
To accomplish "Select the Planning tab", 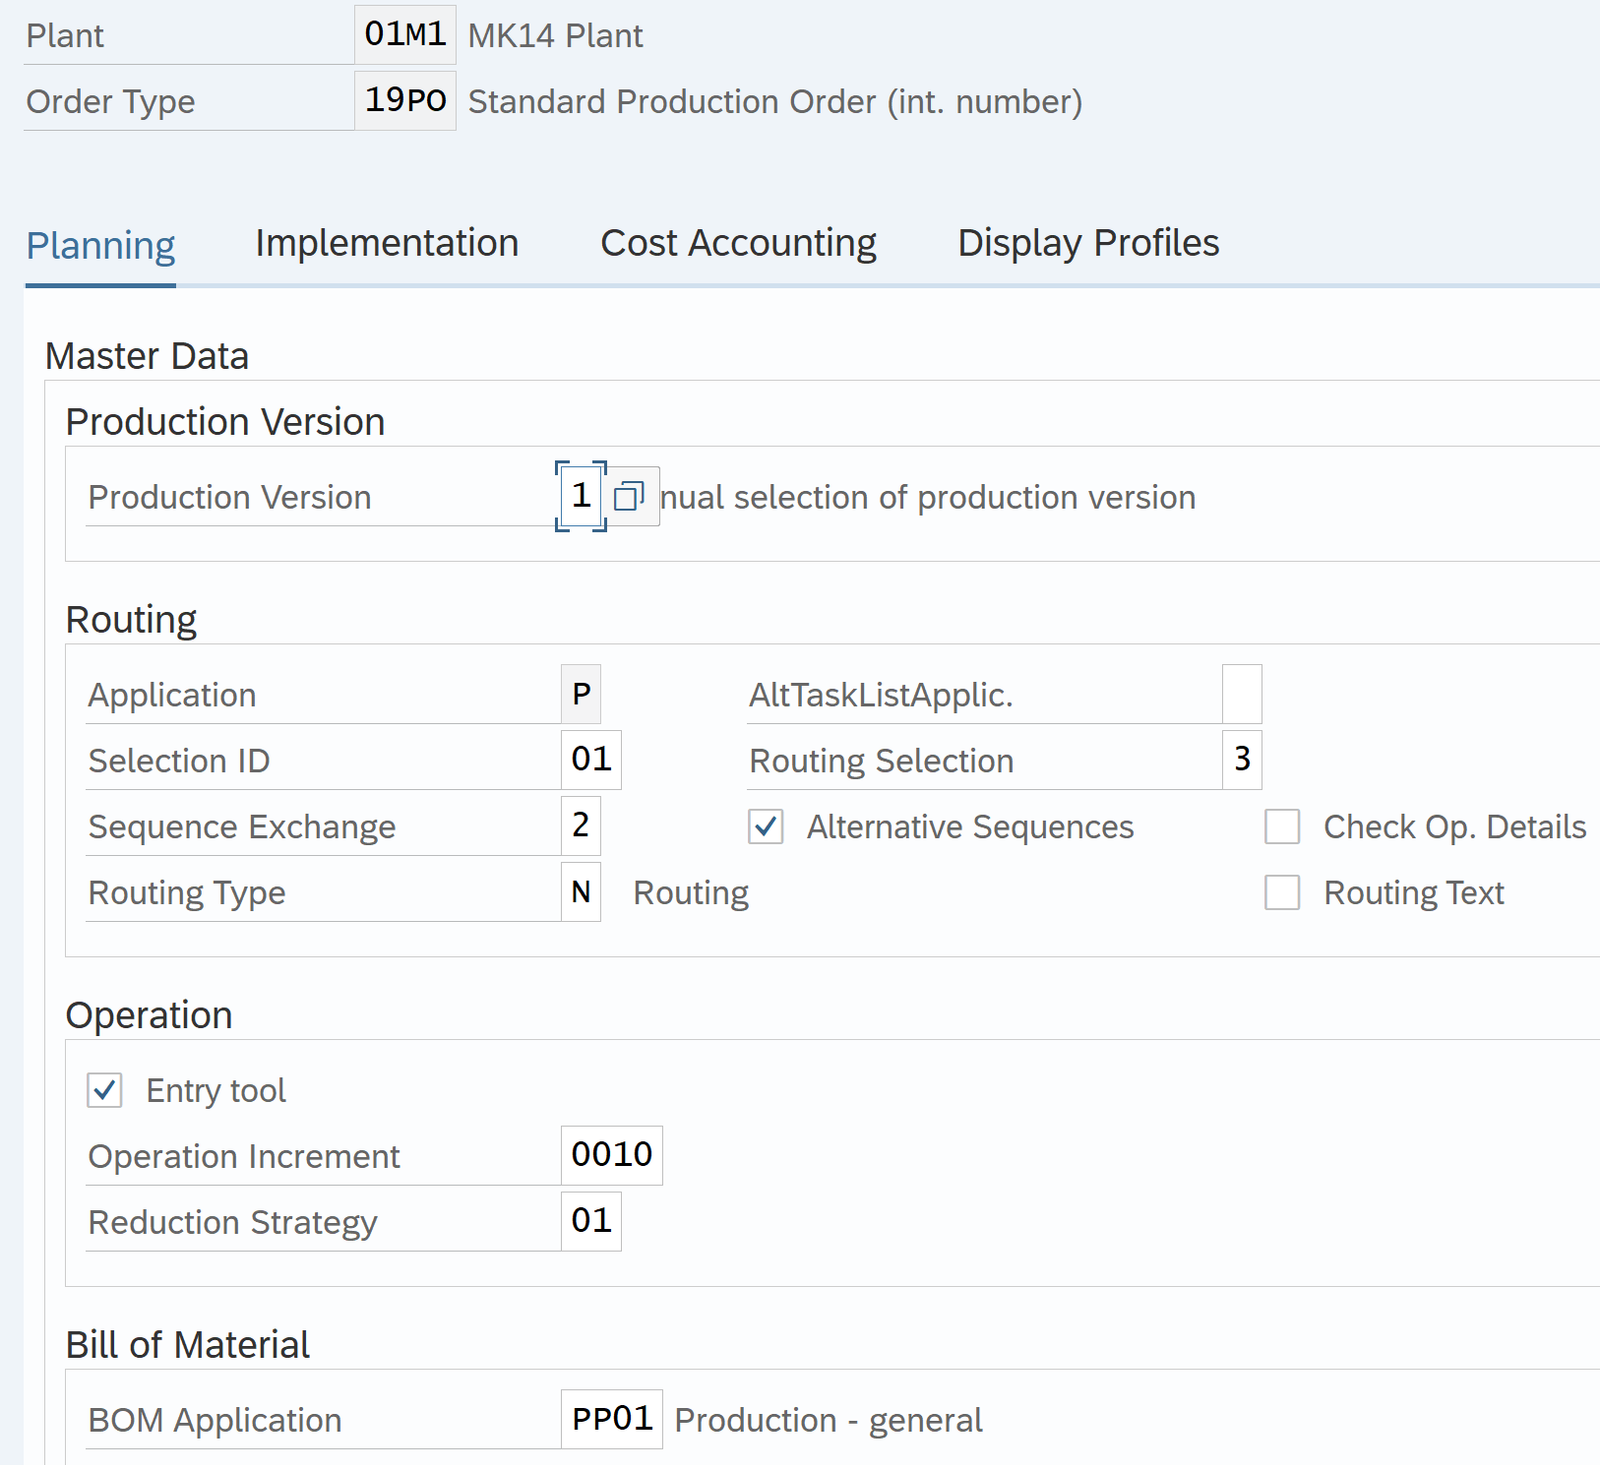I will (x=100, y=245).
